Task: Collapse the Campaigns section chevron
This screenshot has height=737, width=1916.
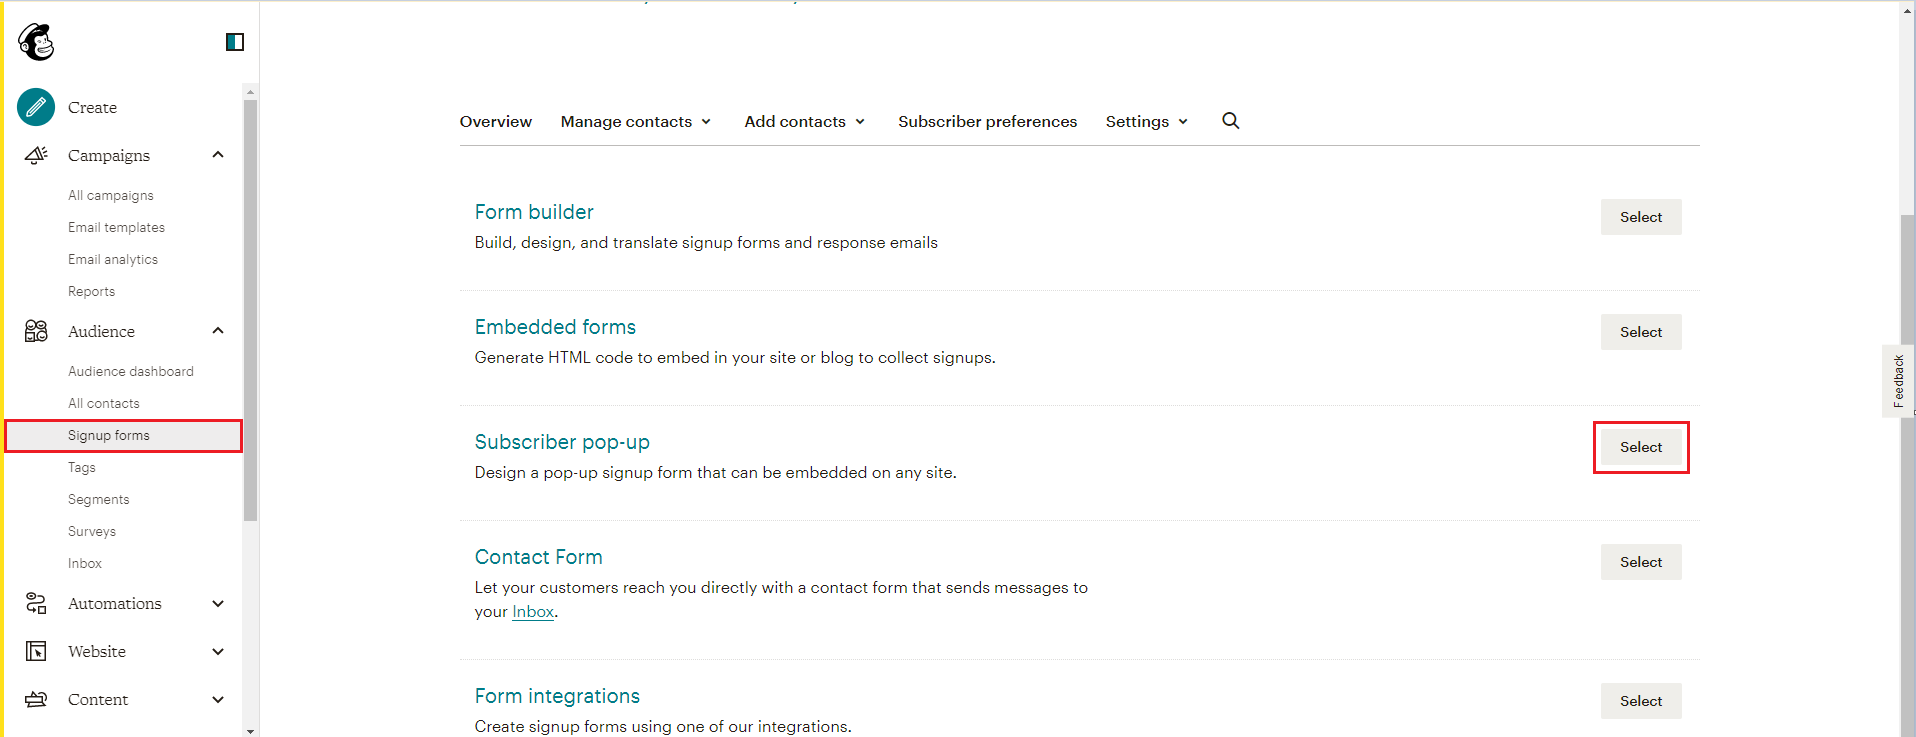Action: tap(218, 155)
